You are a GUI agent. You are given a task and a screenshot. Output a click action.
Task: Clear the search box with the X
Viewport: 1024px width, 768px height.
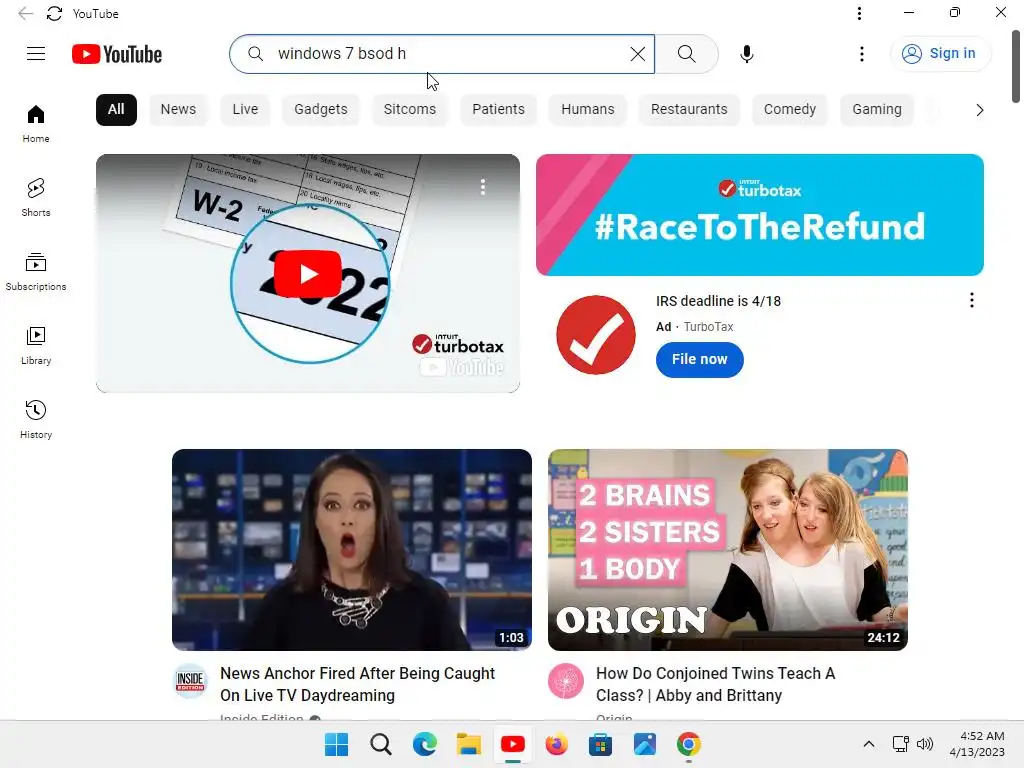[637, 54]
